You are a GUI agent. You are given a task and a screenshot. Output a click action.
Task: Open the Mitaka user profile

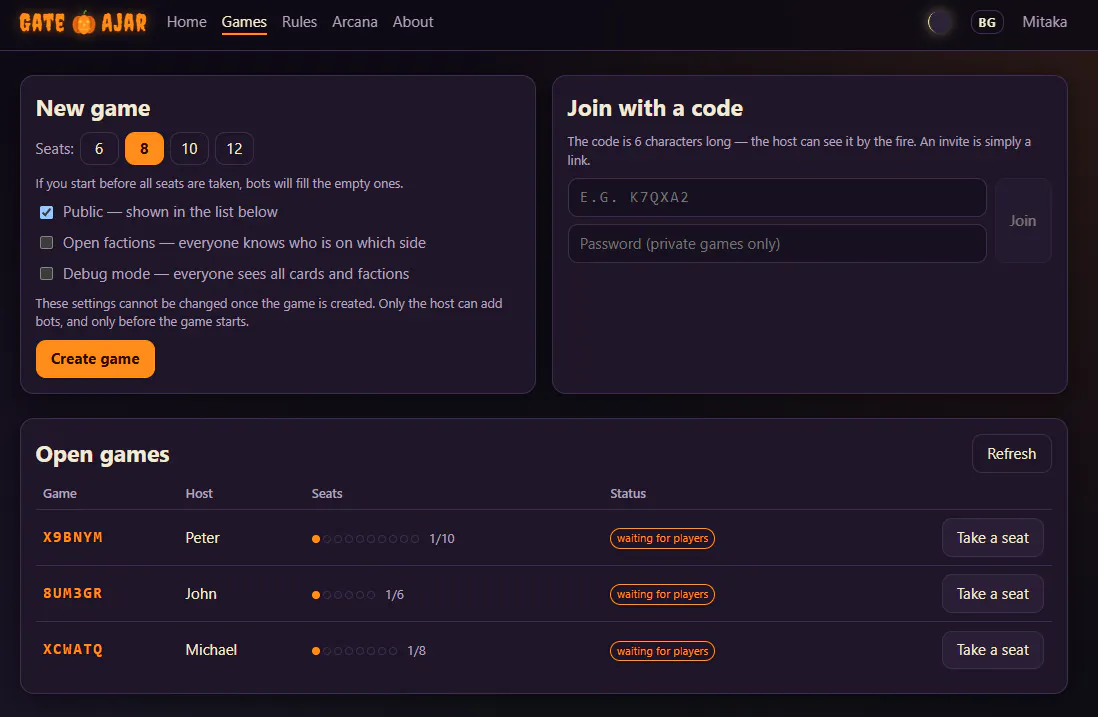pyautogui.click(x=1044, y=22)
